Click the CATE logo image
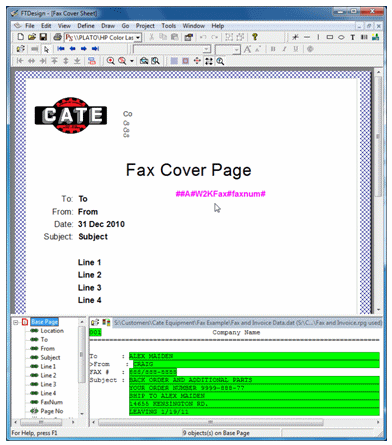Image resolution: width=392 pixels, height=445 pixels. [71, 116]
